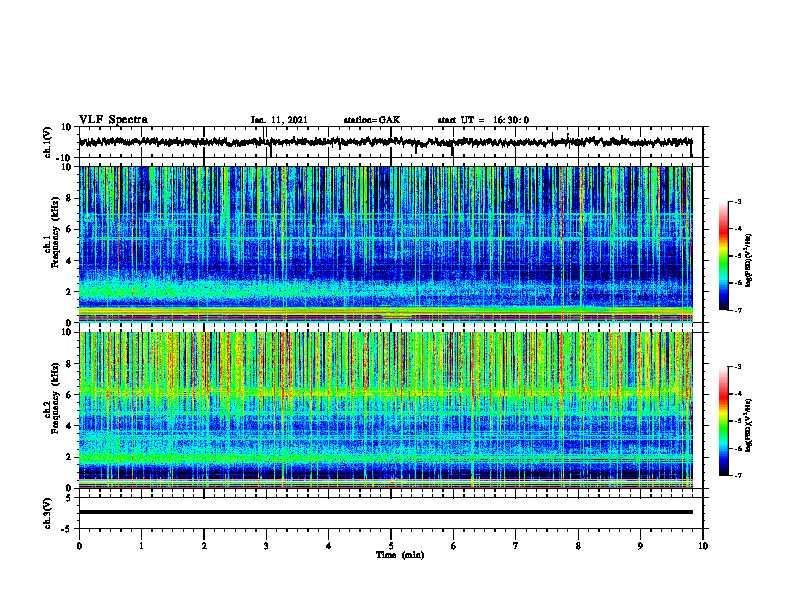Click the "ch.3(V)" axis label
The image size is (792, 612).
[48, 513]
